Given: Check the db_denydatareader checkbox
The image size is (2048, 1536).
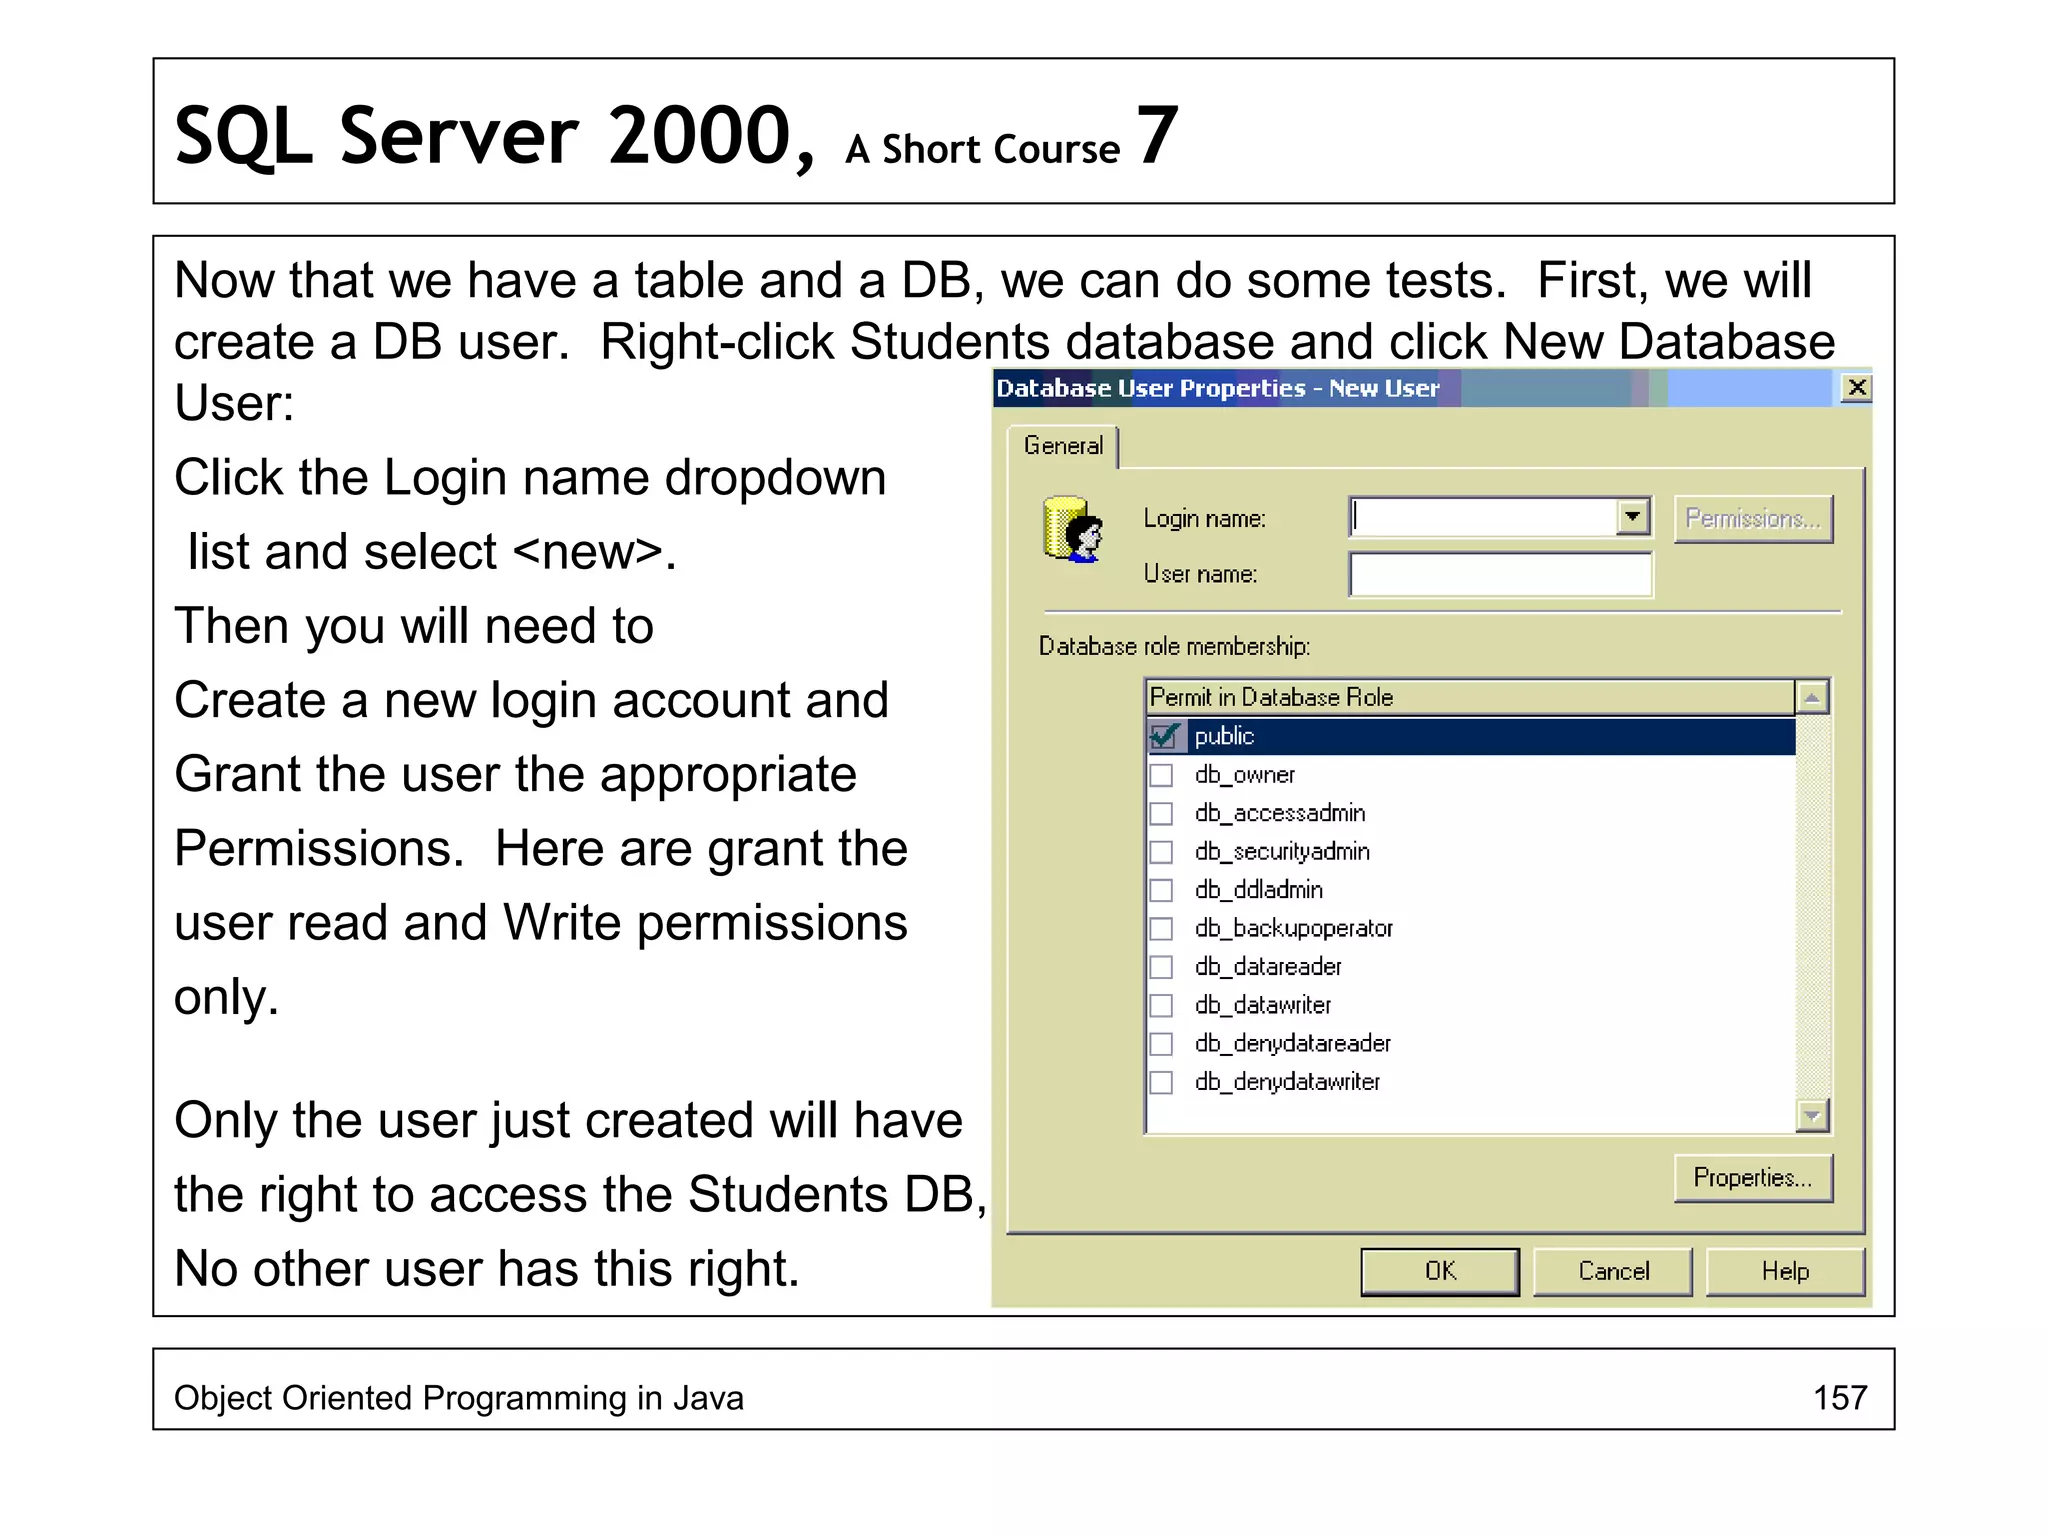Looking at the screenshot, I should click(1161, 1044).
